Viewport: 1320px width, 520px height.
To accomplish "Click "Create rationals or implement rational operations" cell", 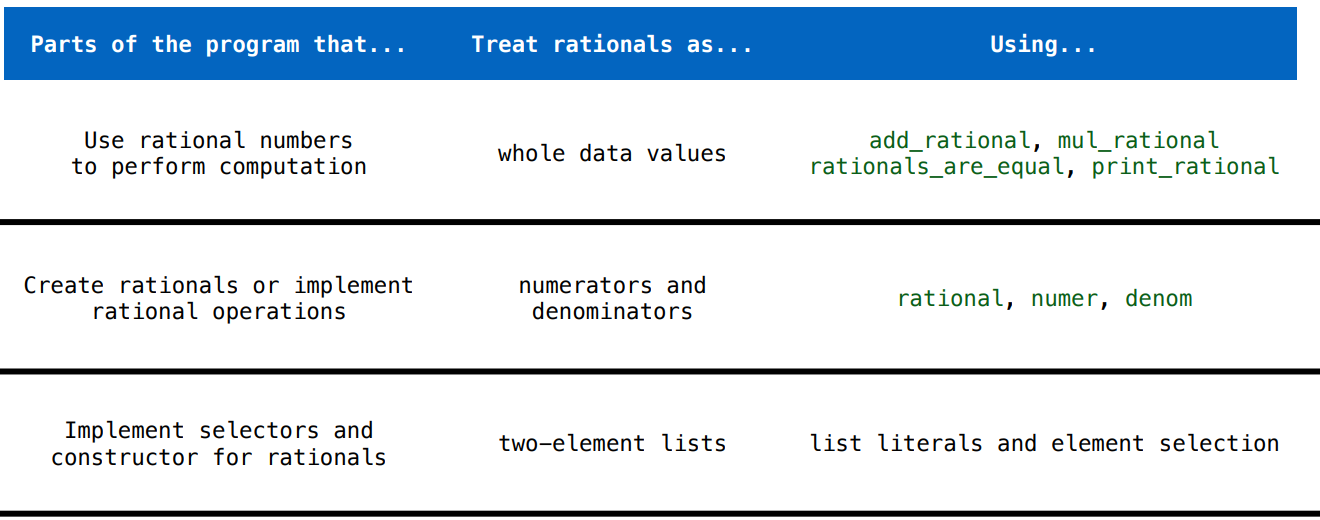I will [x=218, y=298].
